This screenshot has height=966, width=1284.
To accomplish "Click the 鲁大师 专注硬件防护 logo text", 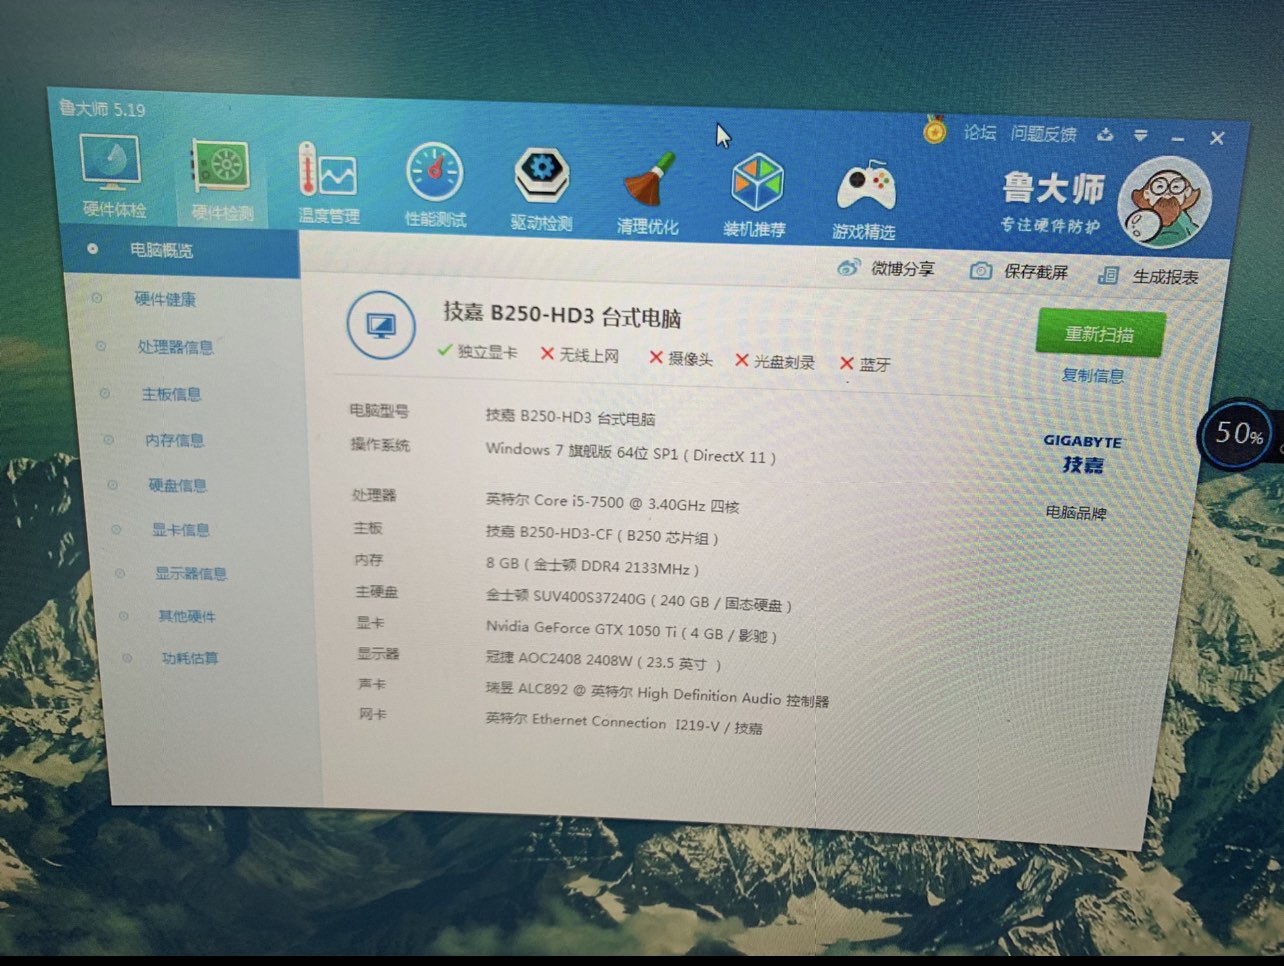I will click(x=1052, y=202).
